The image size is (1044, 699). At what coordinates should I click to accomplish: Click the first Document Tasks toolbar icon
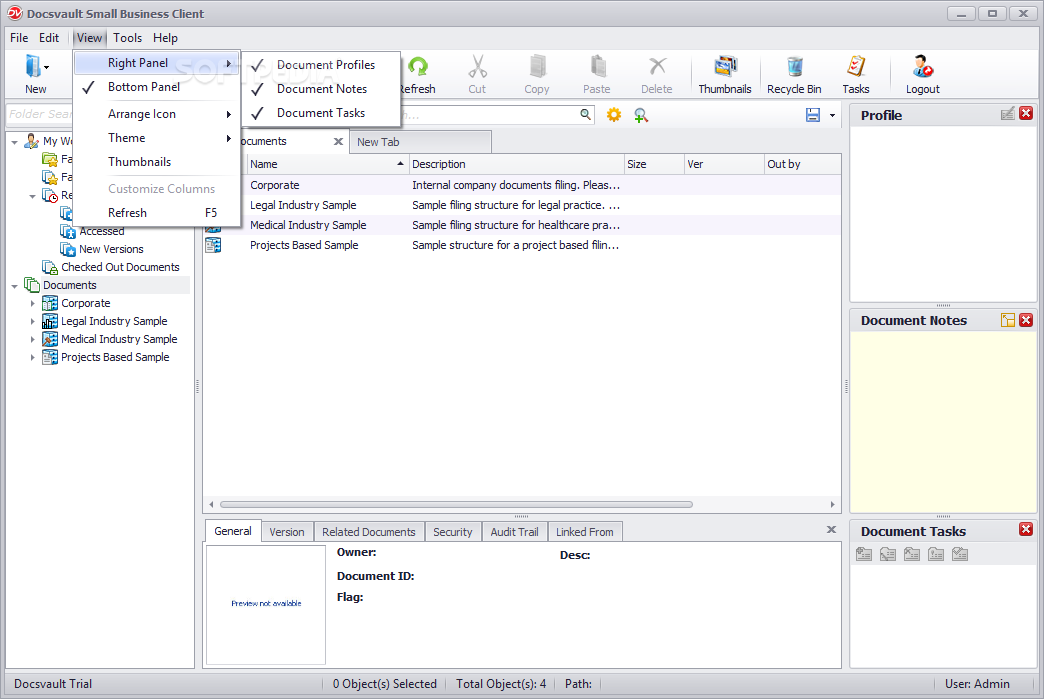[864, 554]
